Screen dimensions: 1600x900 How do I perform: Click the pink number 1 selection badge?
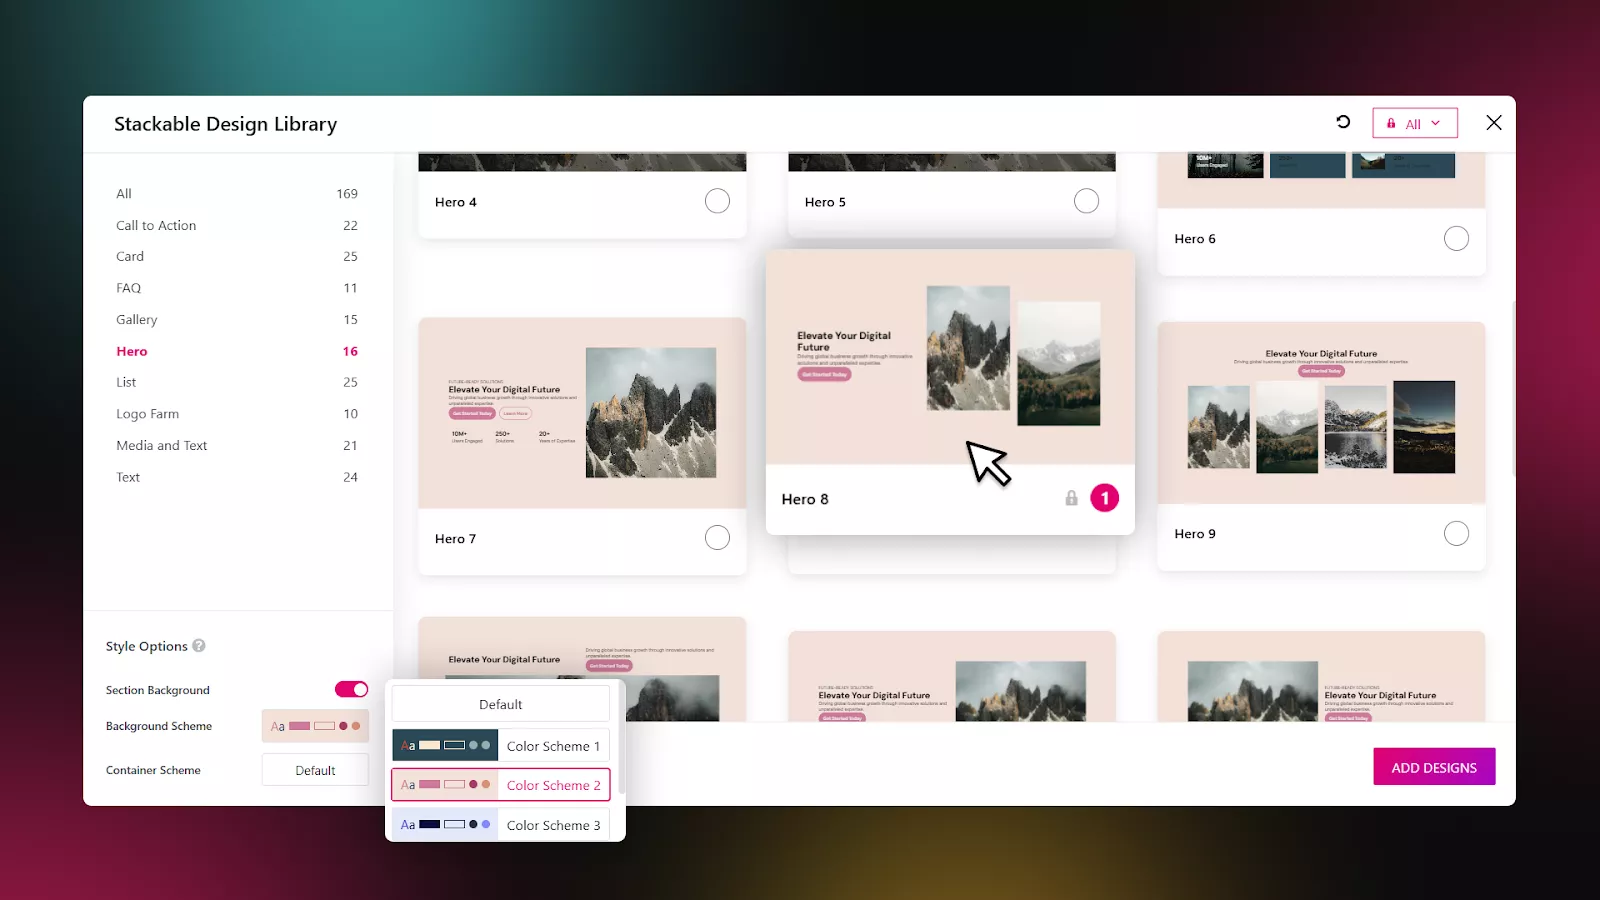(1104, 498)
